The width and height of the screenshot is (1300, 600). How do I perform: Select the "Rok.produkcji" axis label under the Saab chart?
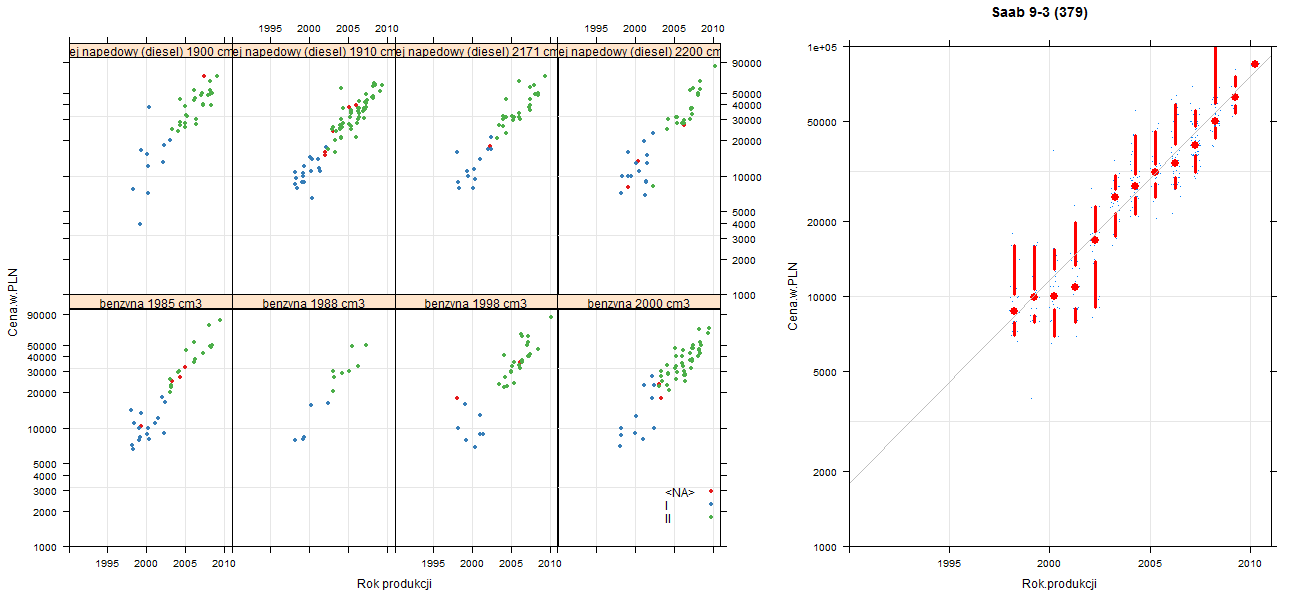point(1060,583)
